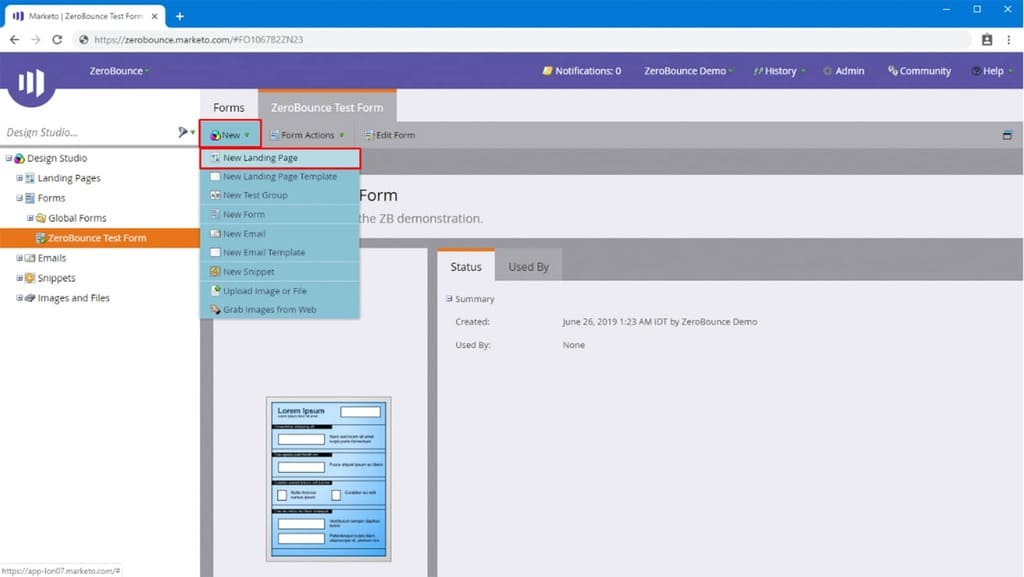This screenshot has width=1024, height=577.
Task: Open the form preview thumbnail
Action: point(328,479)
